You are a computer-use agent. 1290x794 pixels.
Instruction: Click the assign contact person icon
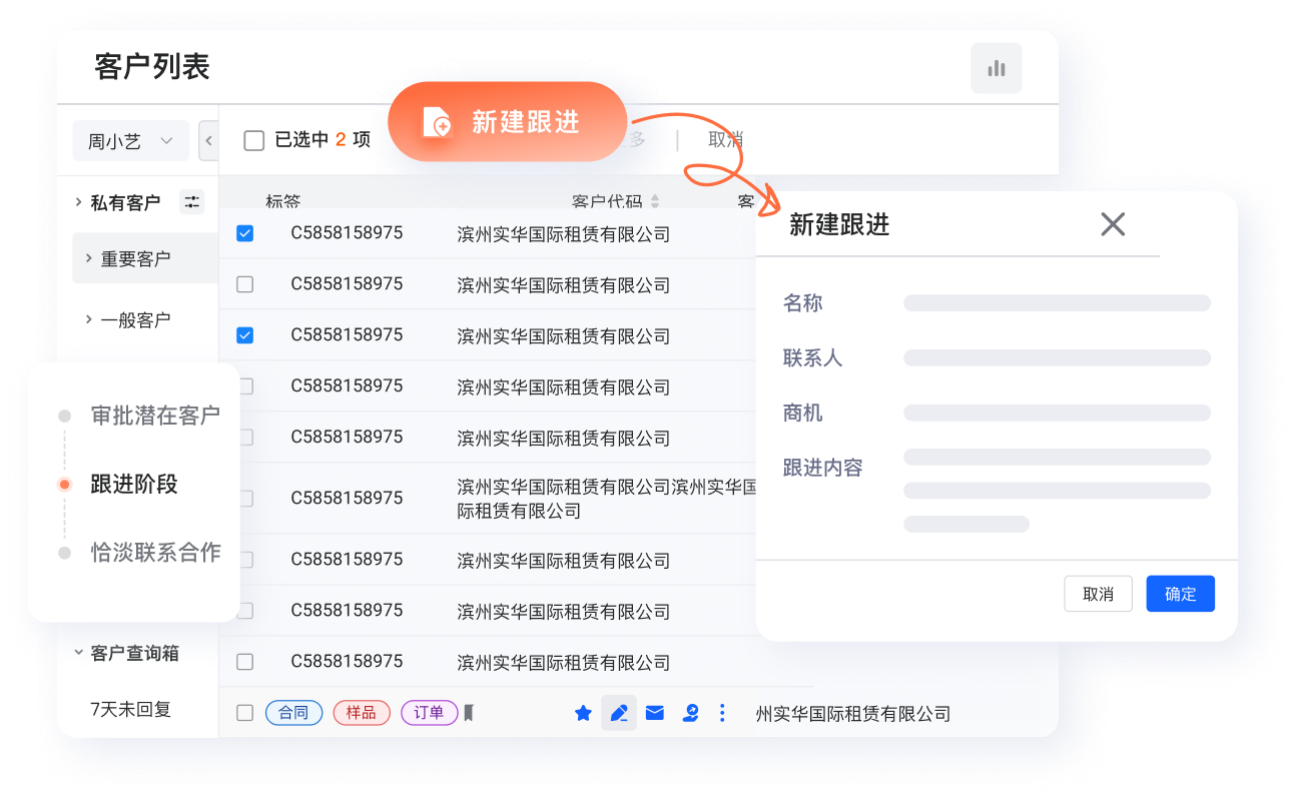click(690, 713)
